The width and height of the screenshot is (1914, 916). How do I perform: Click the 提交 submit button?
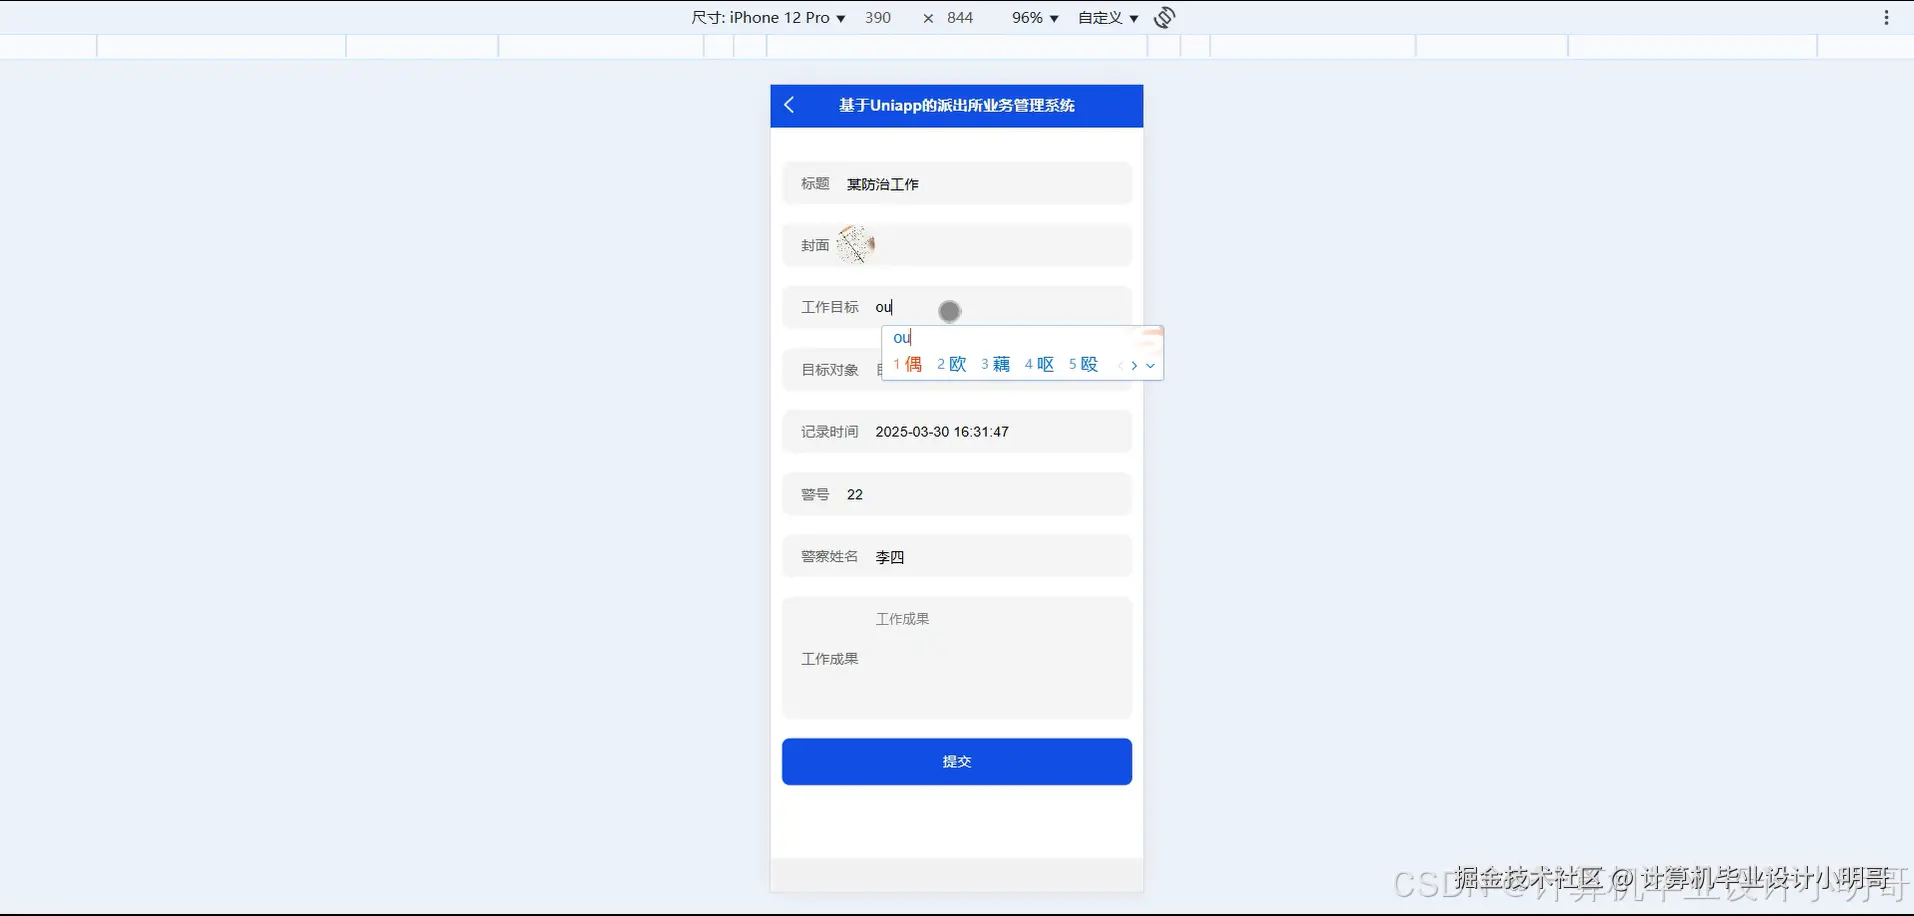[x=956, y=761]
